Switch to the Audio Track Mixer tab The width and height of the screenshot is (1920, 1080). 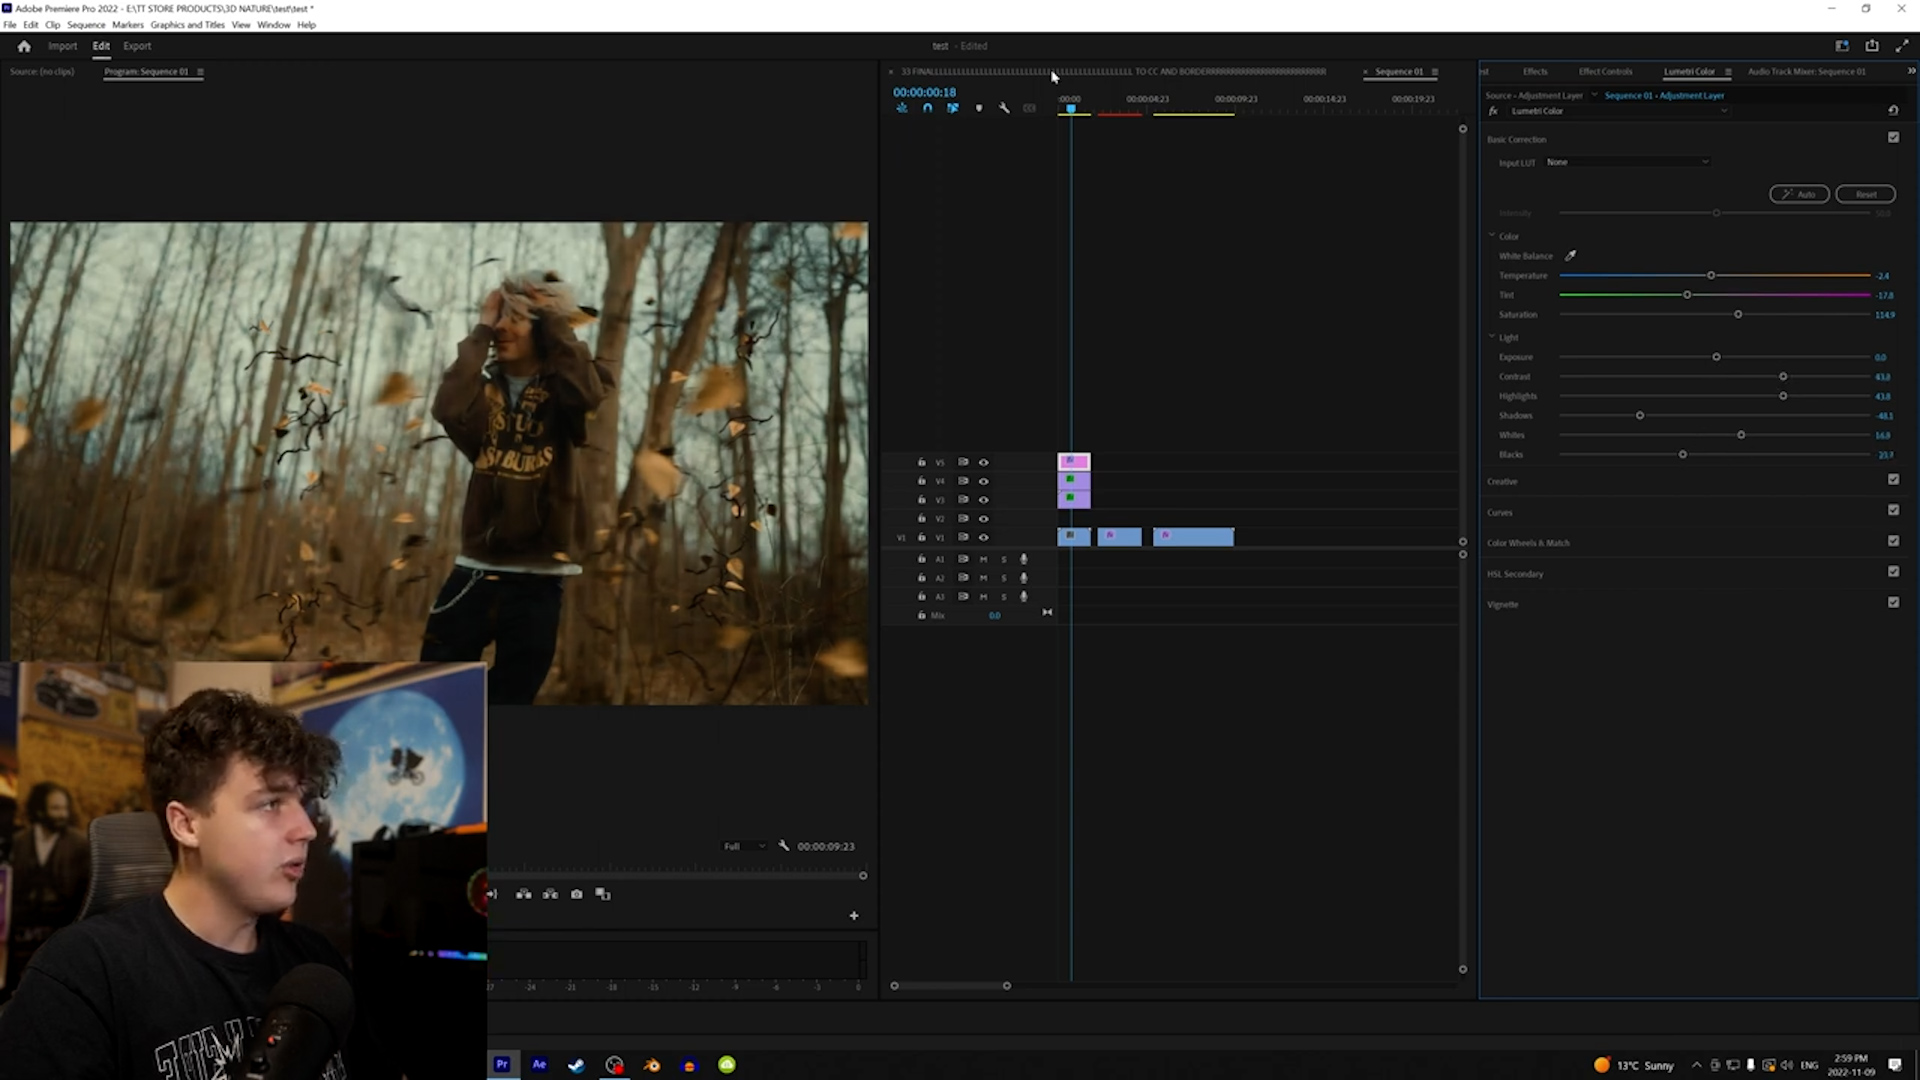1806,72
